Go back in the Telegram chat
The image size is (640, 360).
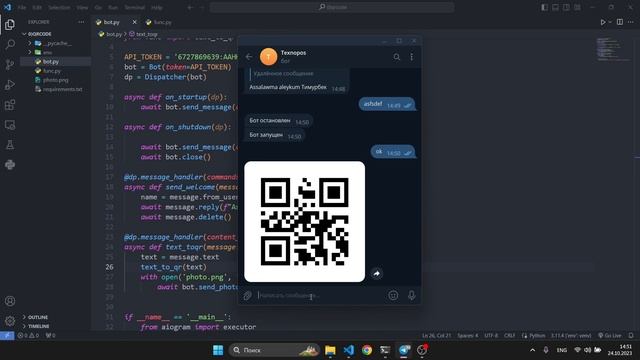(x=249, y=57)
